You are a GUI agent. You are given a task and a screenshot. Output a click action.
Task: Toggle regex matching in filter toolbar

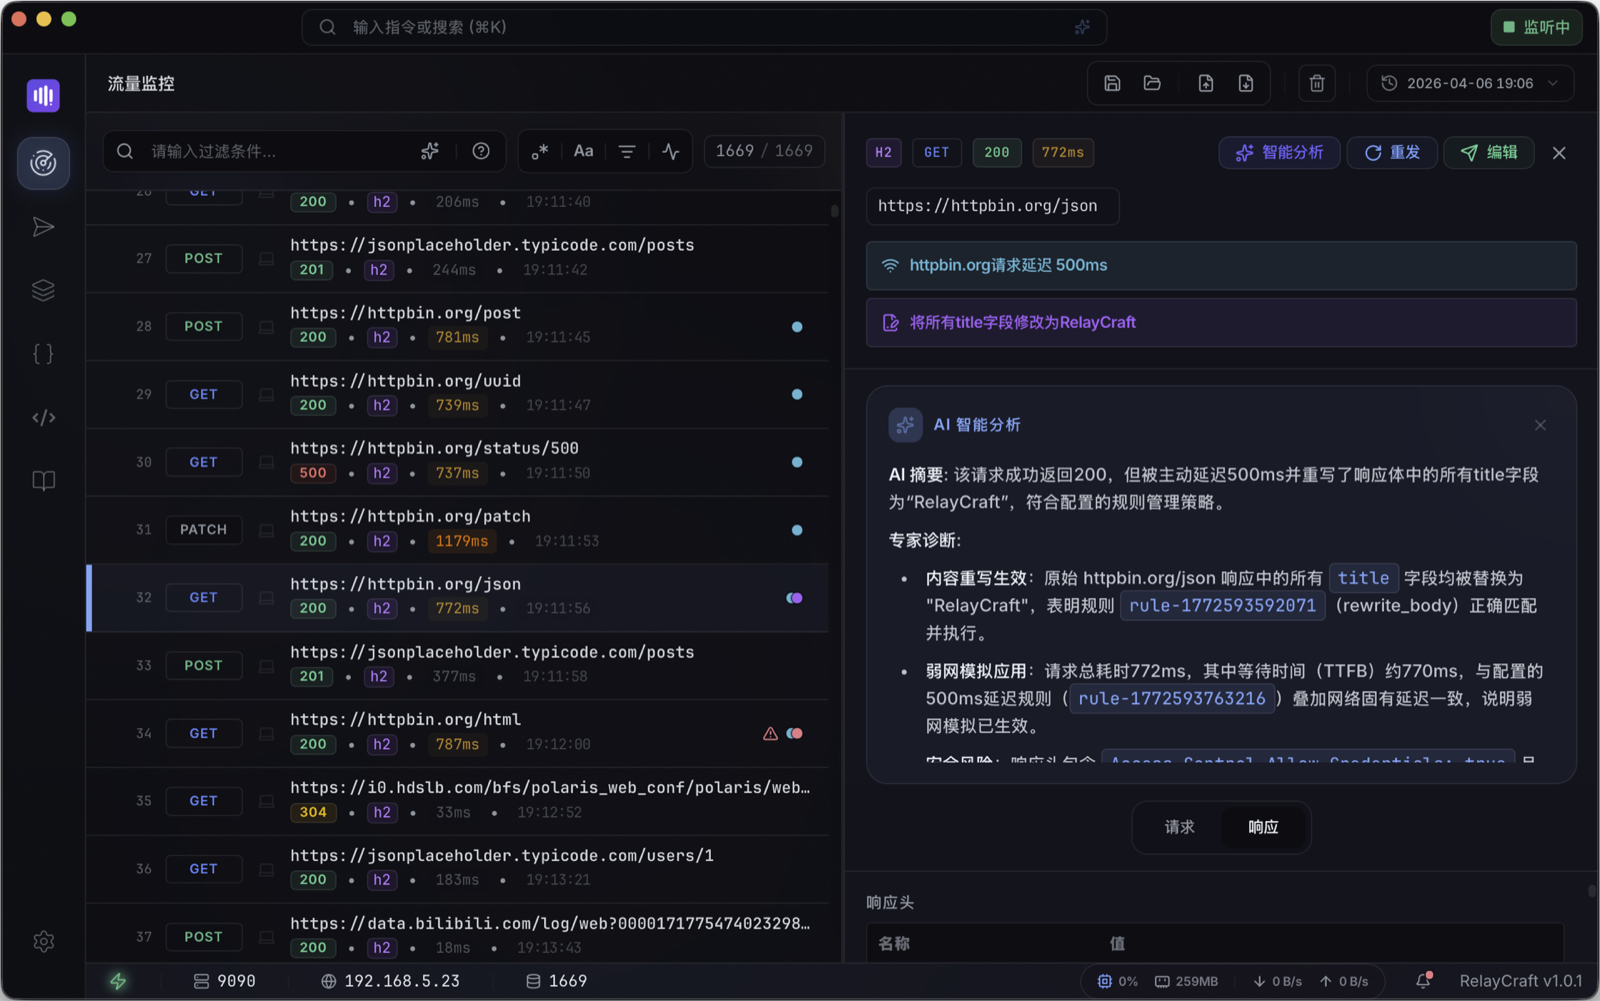pos(540,151)
